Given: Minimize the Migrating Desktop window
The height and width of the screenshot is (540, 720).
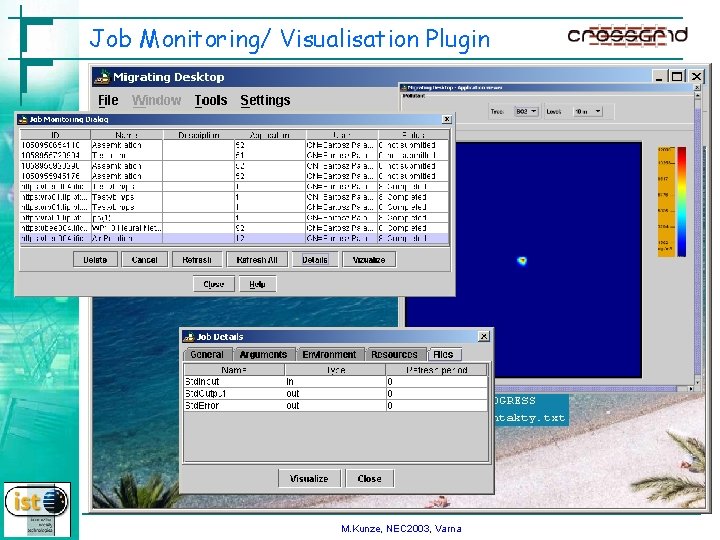Looking at the screenshot, I should click(659, 76).
